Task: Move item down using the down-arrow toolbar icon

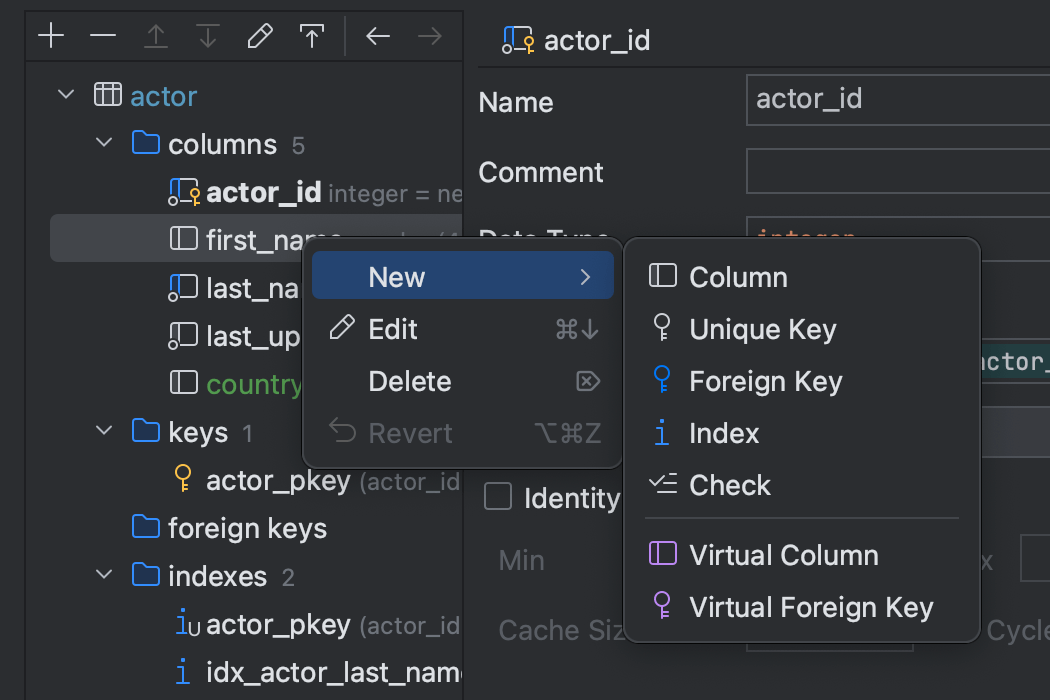Action: [x=207, y=35]
